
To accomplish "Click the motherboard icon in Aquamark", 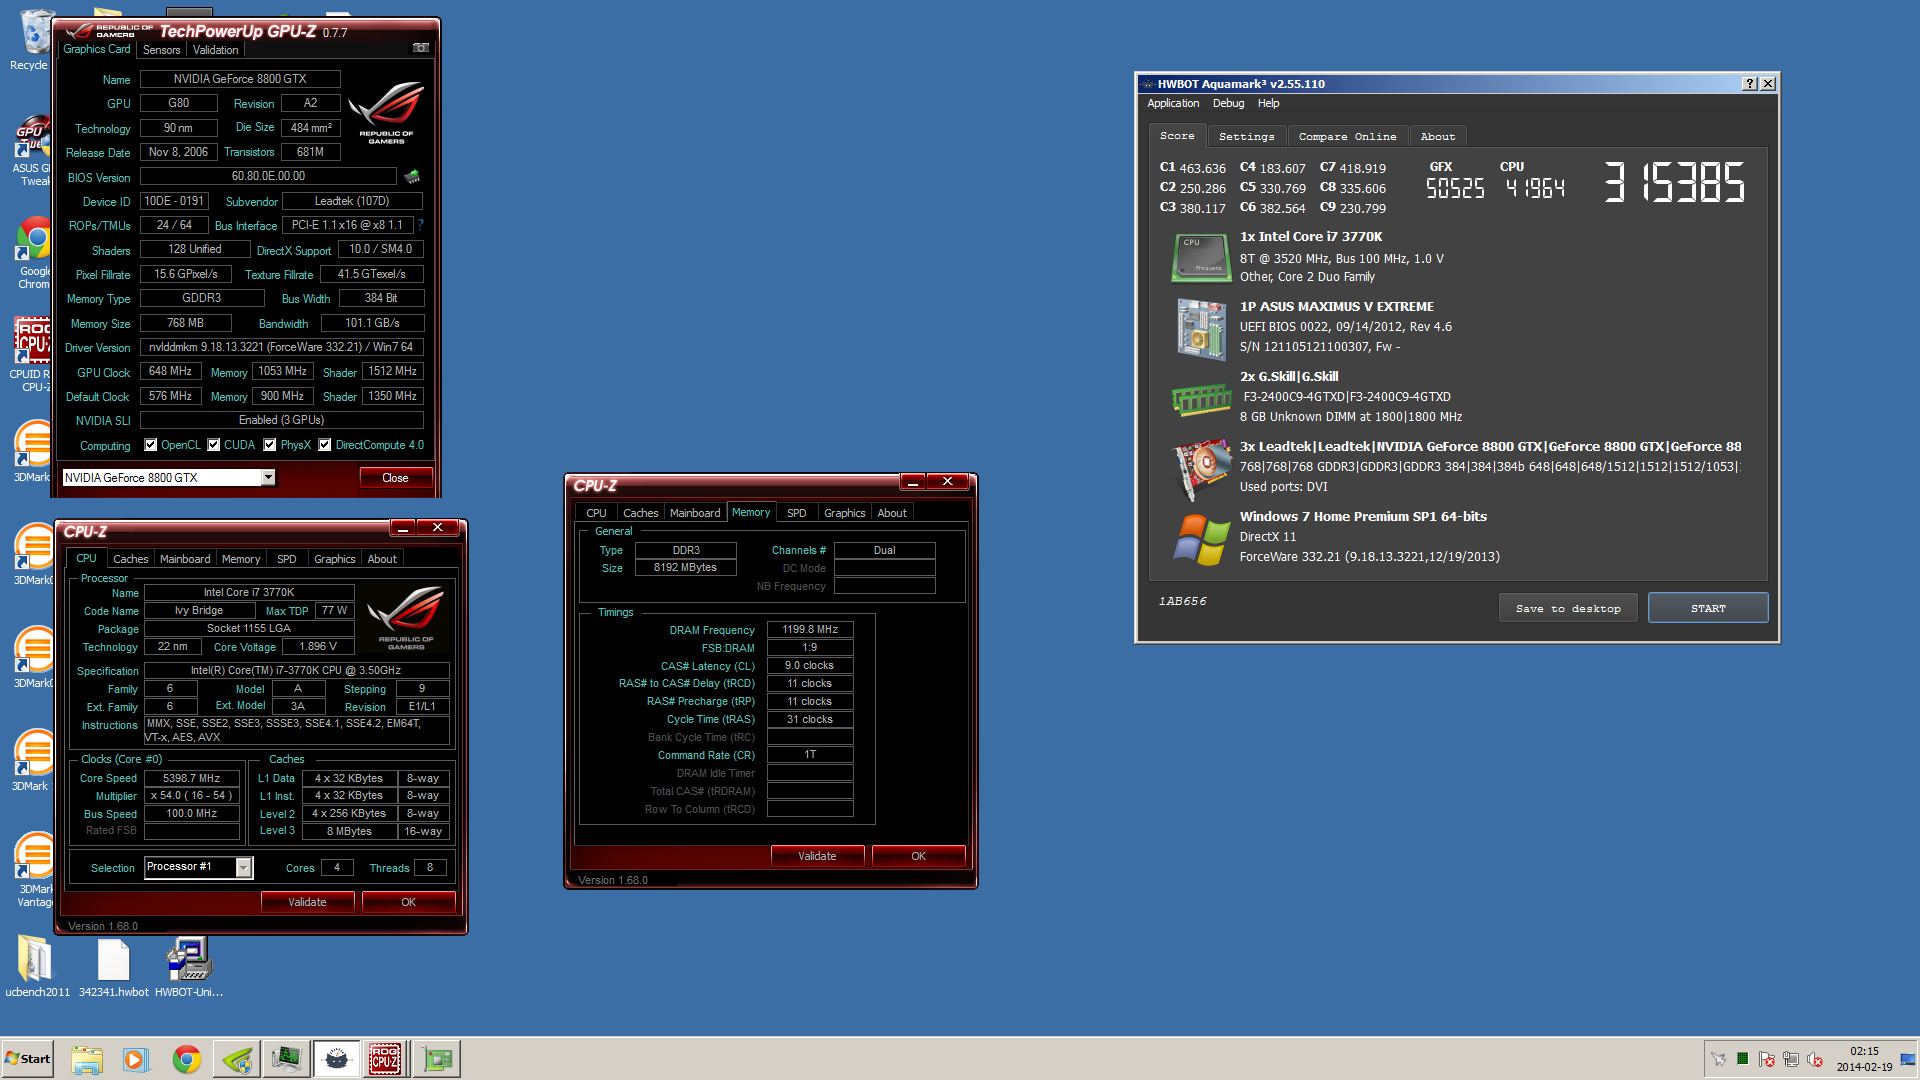I will coord(1201,329).
